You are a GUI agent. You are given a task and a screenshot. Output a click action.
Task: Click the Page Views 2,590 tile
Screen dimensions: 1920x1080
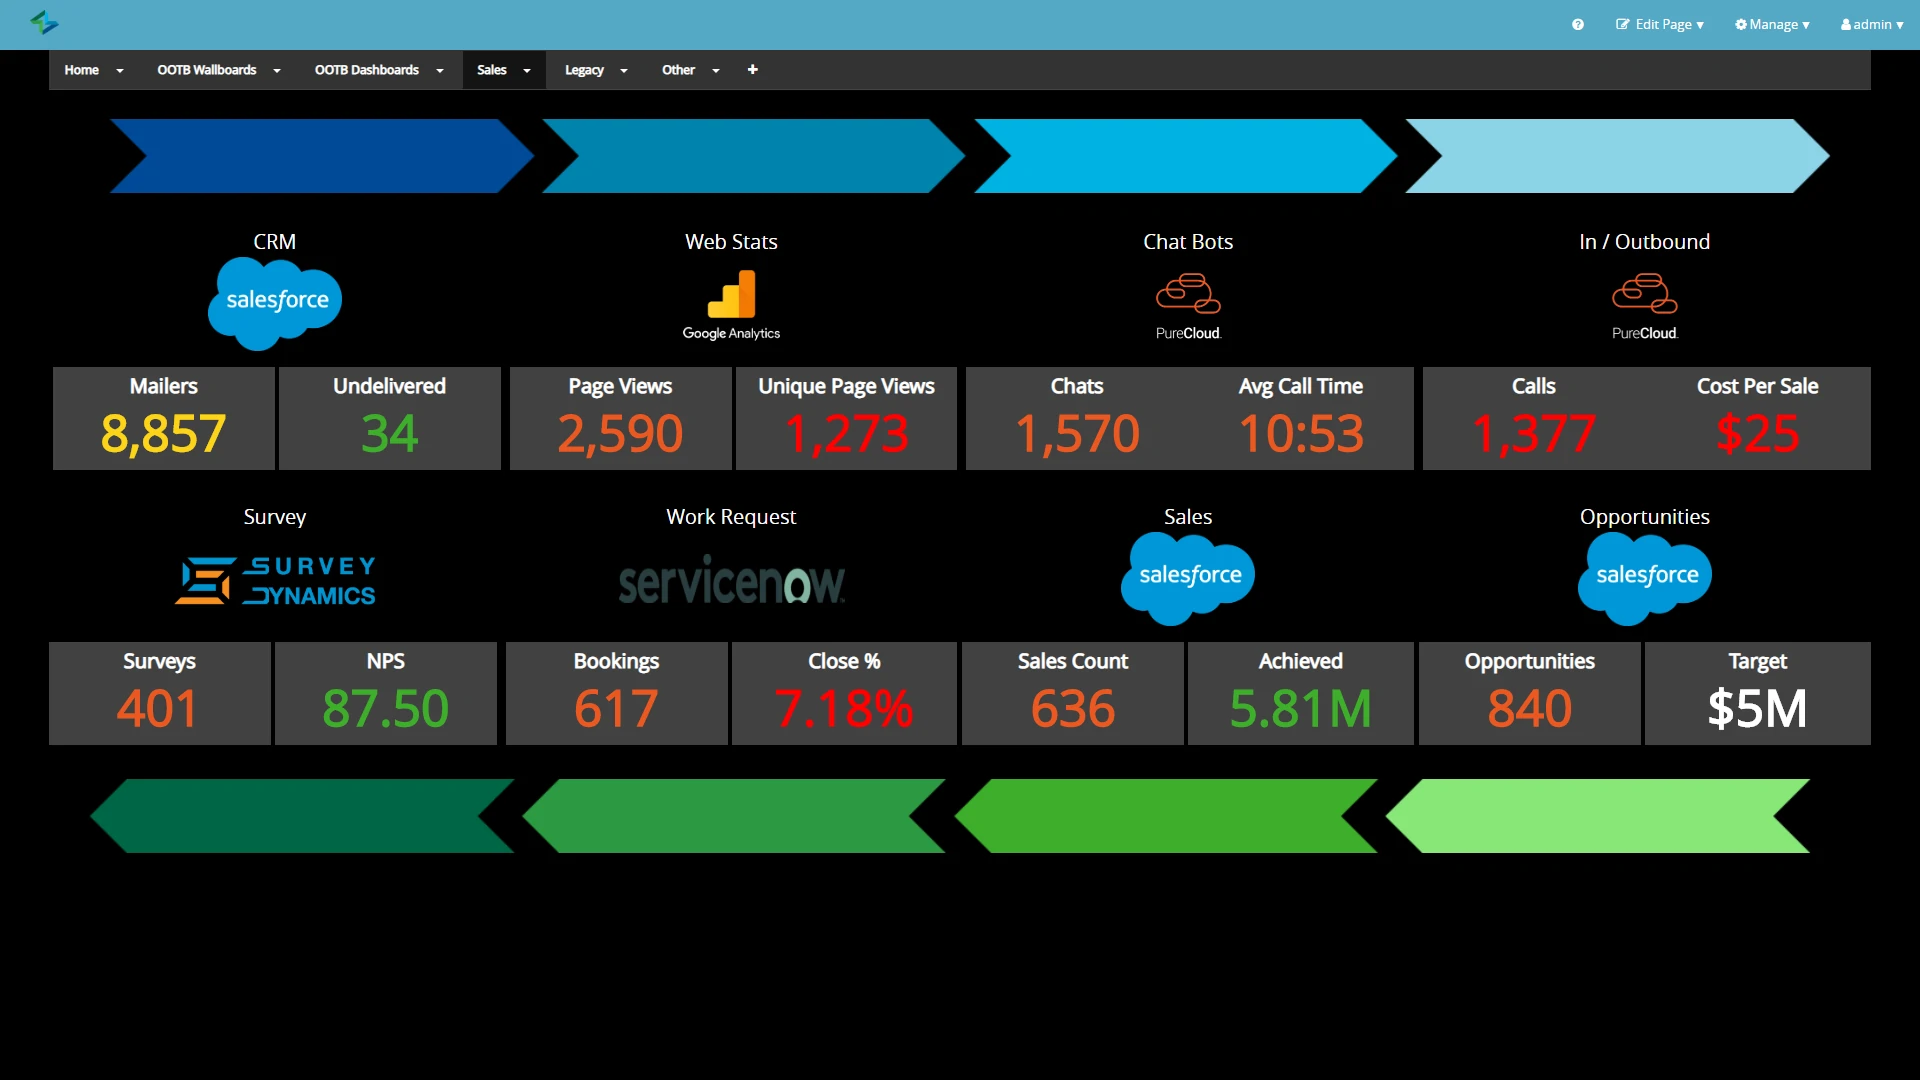click(x=621, y=418)
